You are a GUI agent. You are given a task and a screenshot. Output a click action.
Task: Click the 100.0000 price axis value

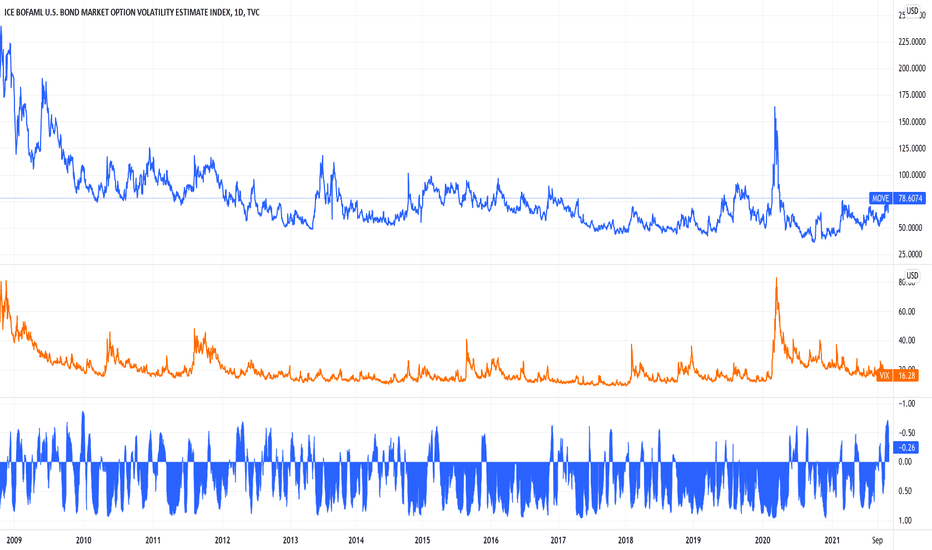911,175
